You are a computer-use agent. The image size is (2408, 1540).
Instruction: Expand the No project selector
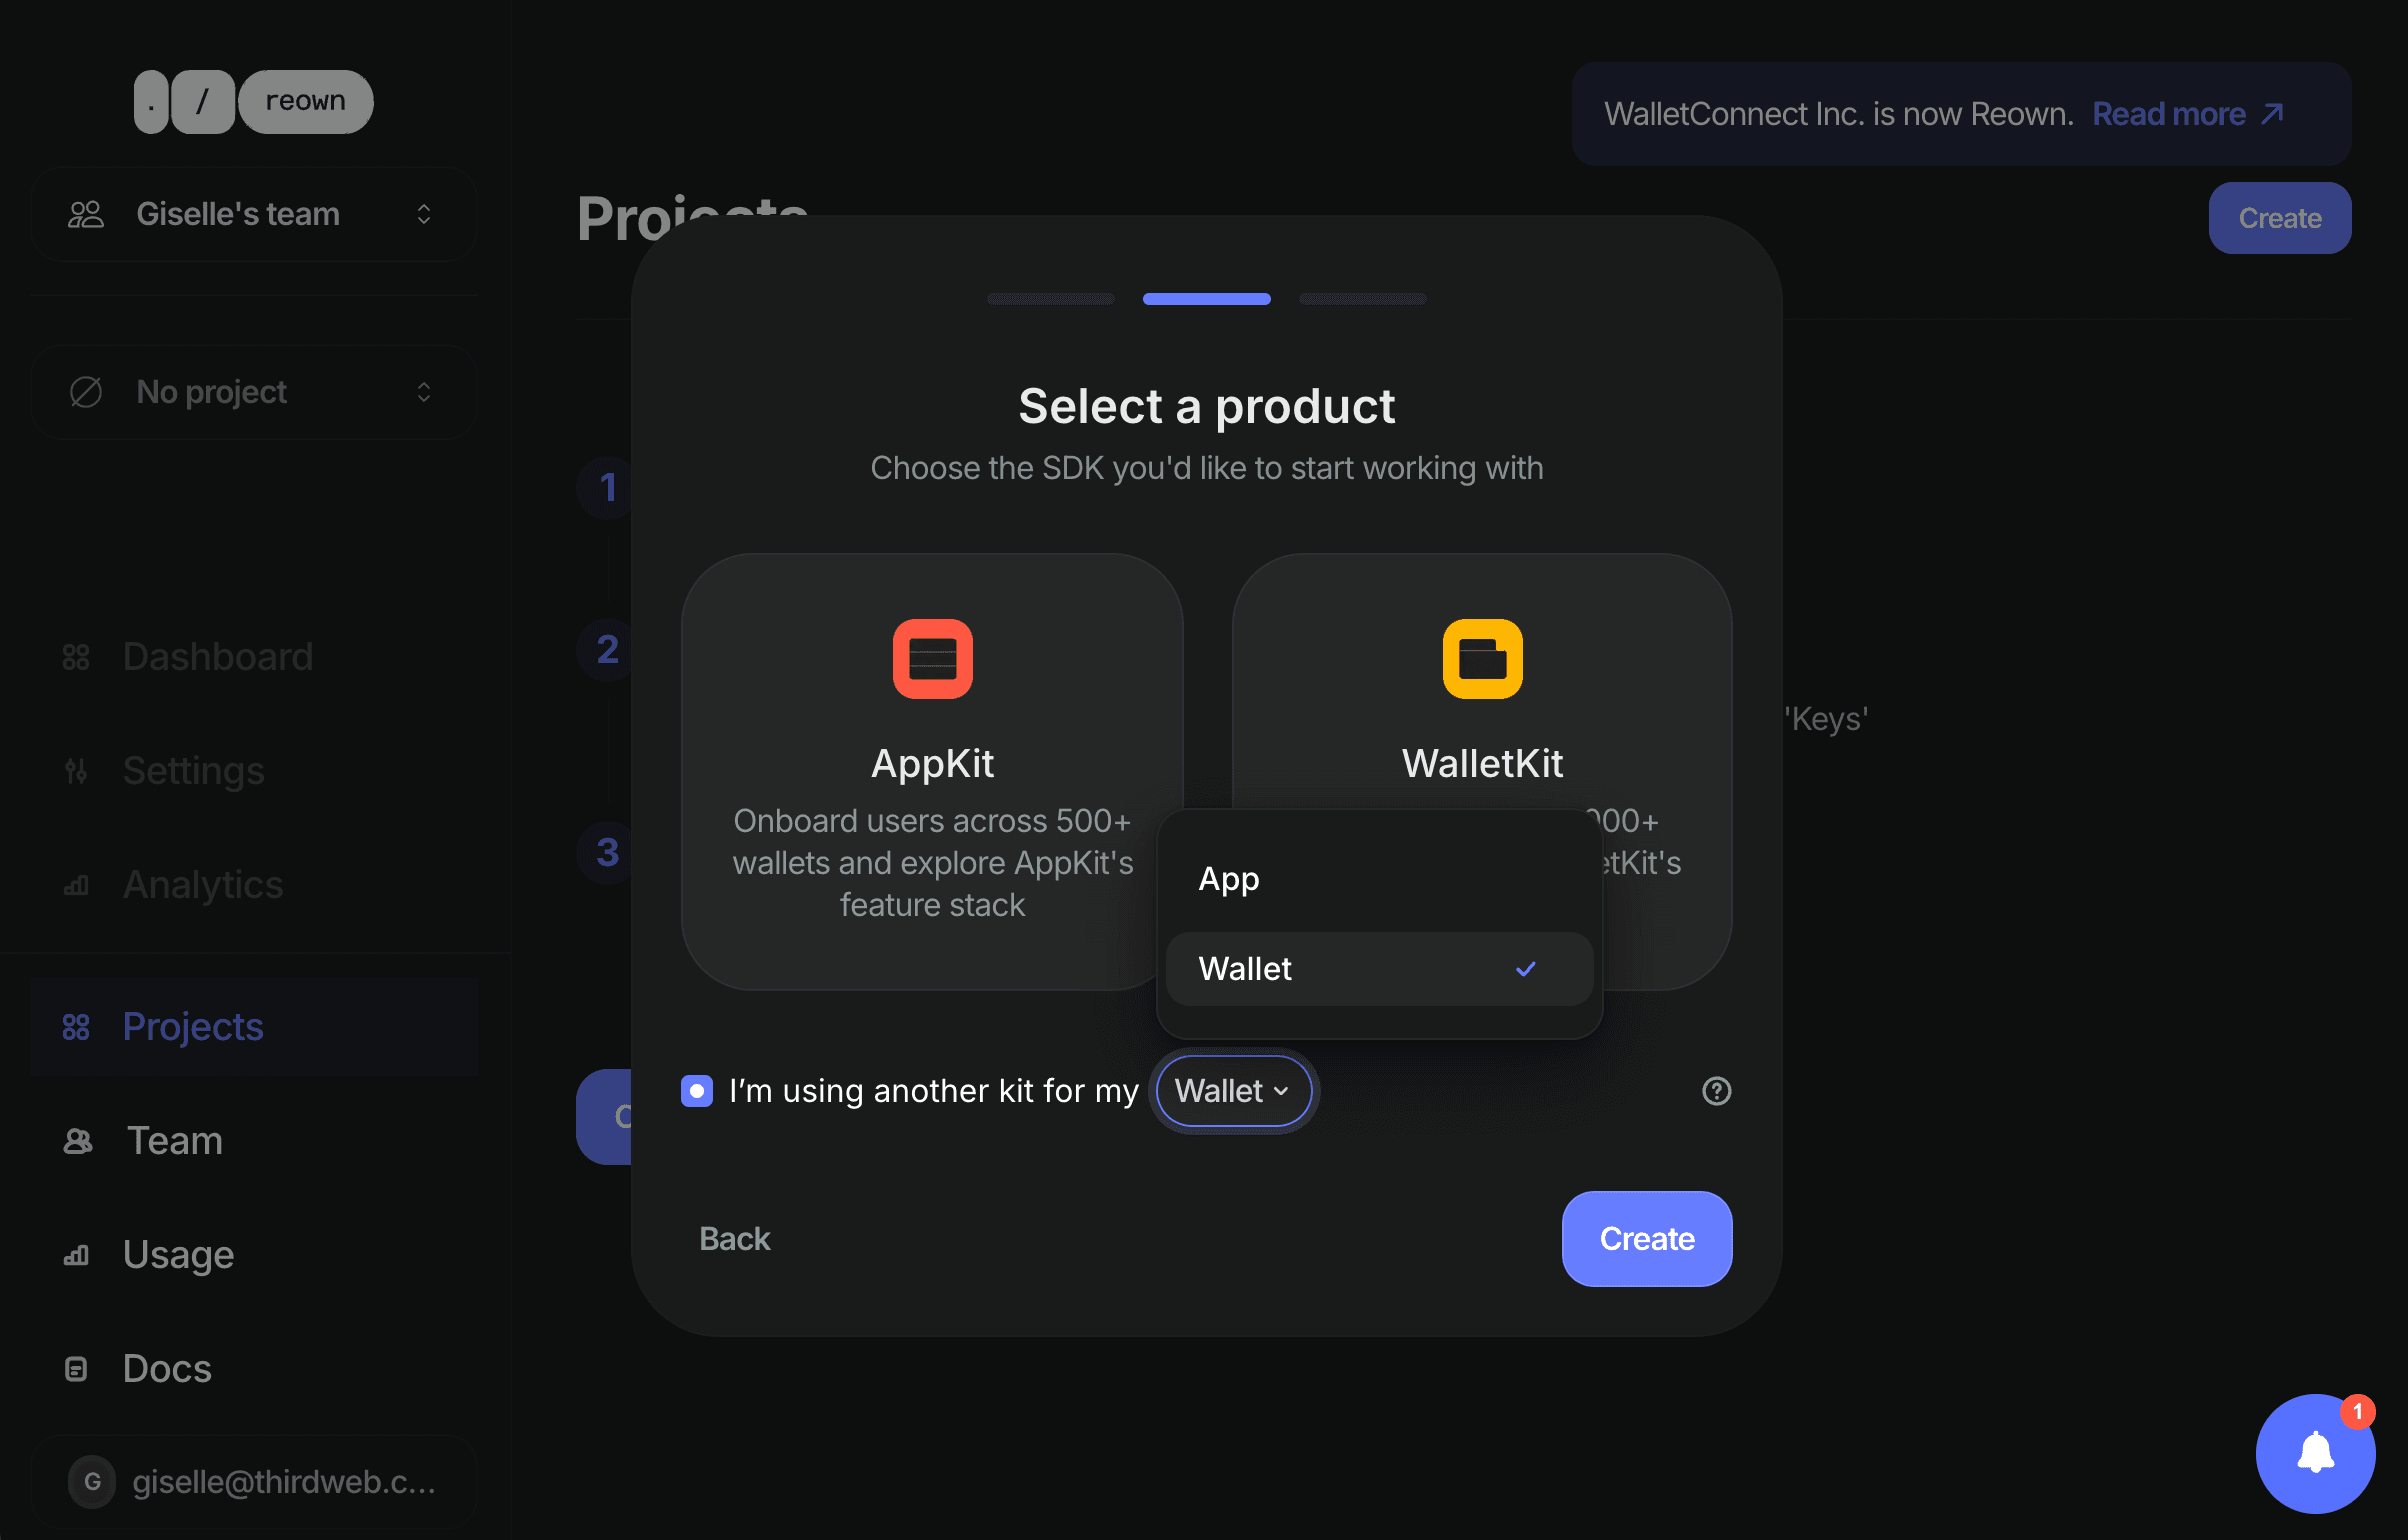pos(254,392)
